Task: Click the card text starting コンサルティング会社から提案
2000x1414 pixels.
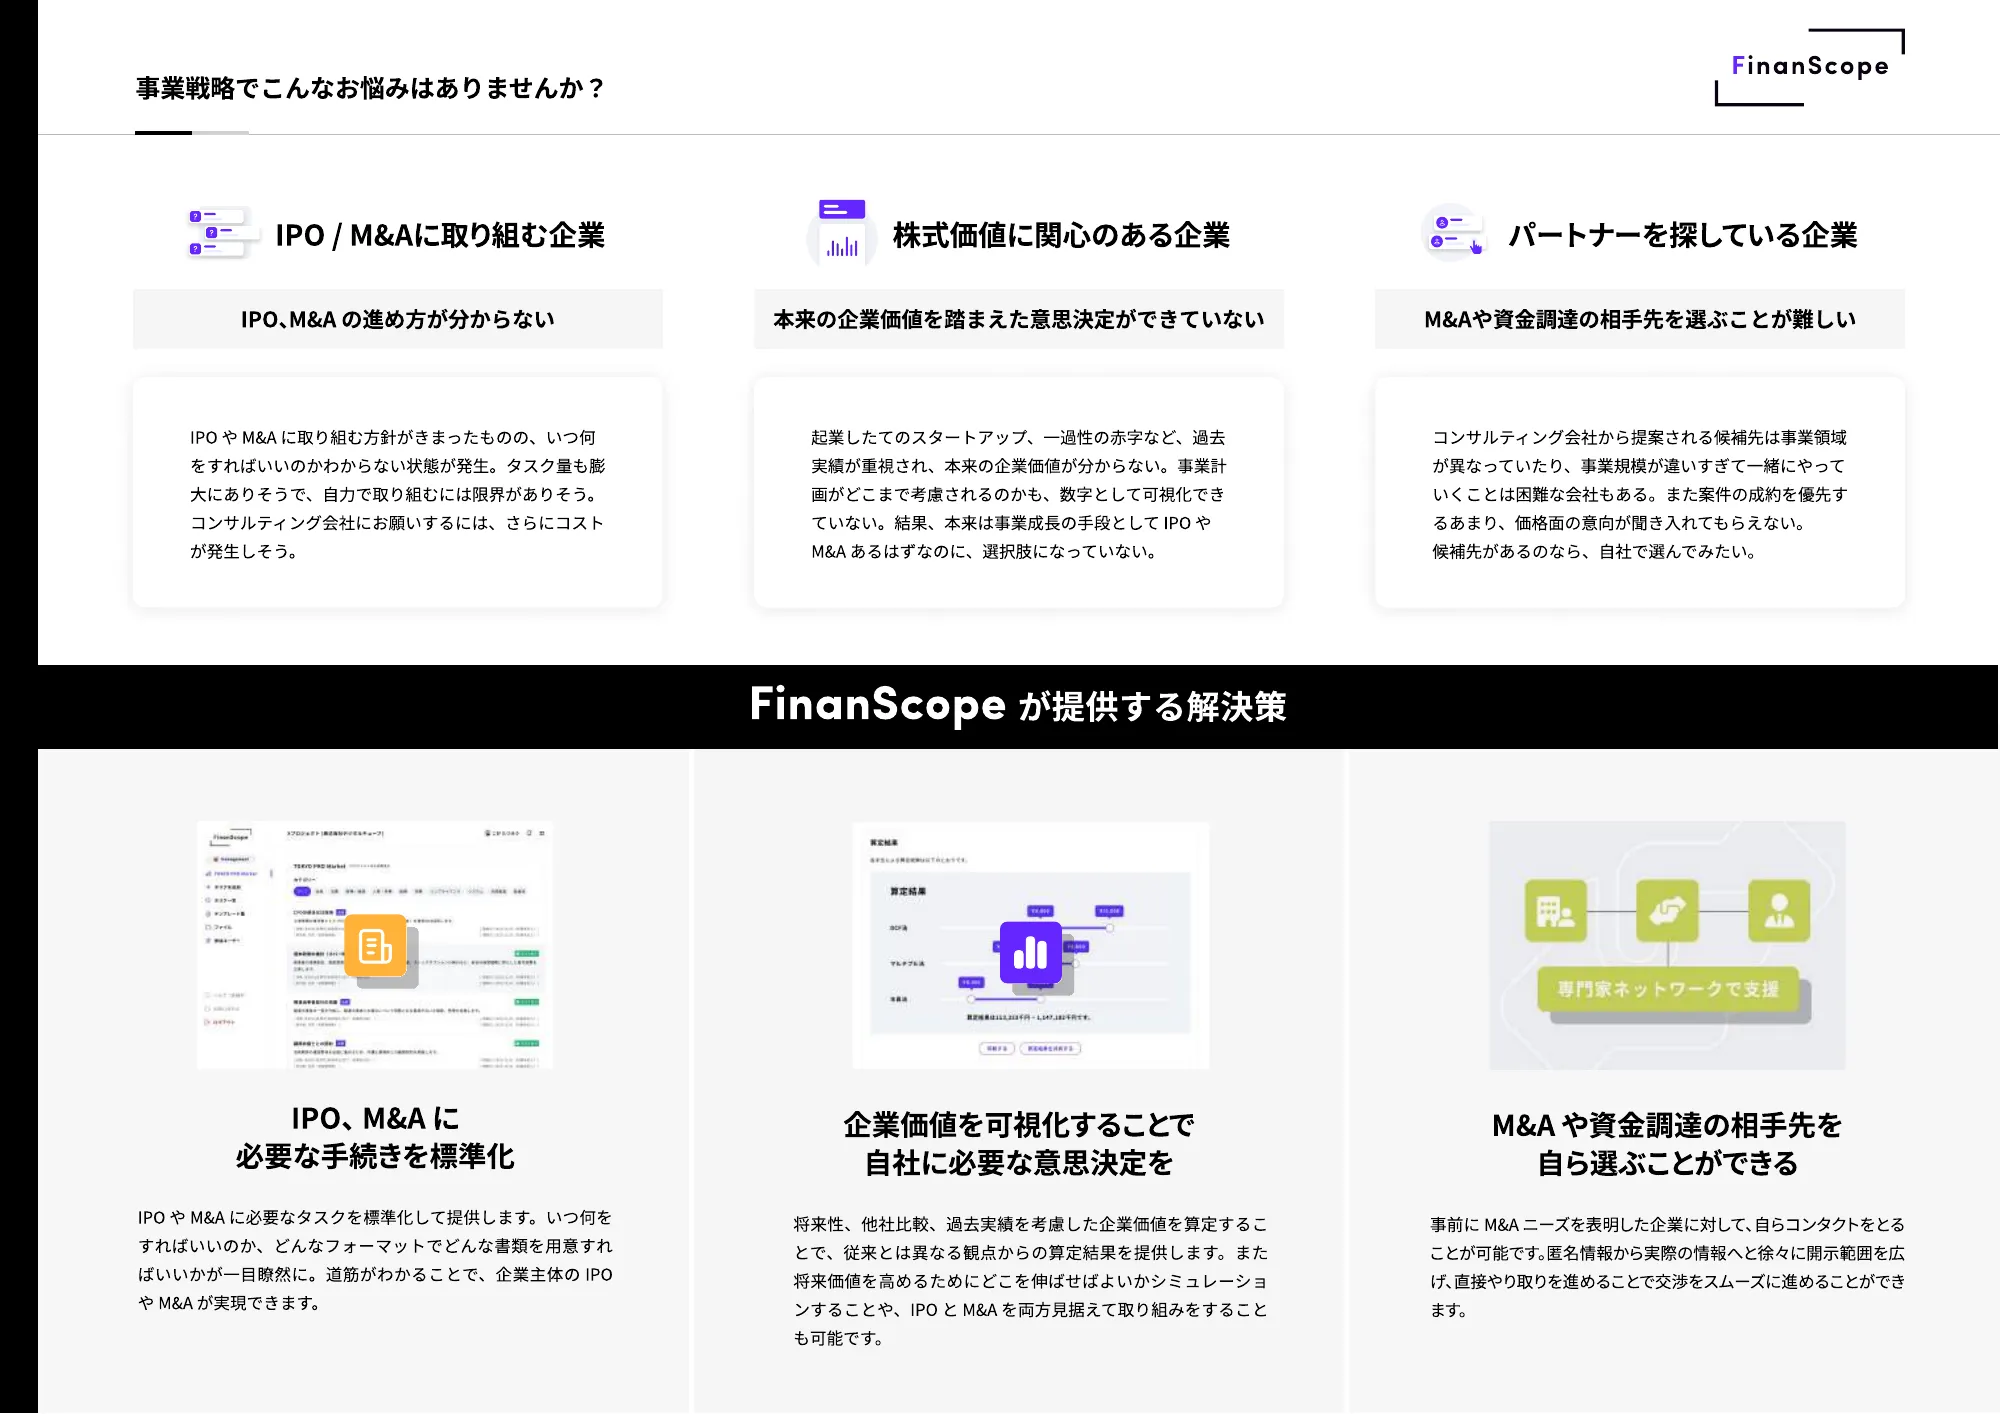Action: click(1640, 494)
